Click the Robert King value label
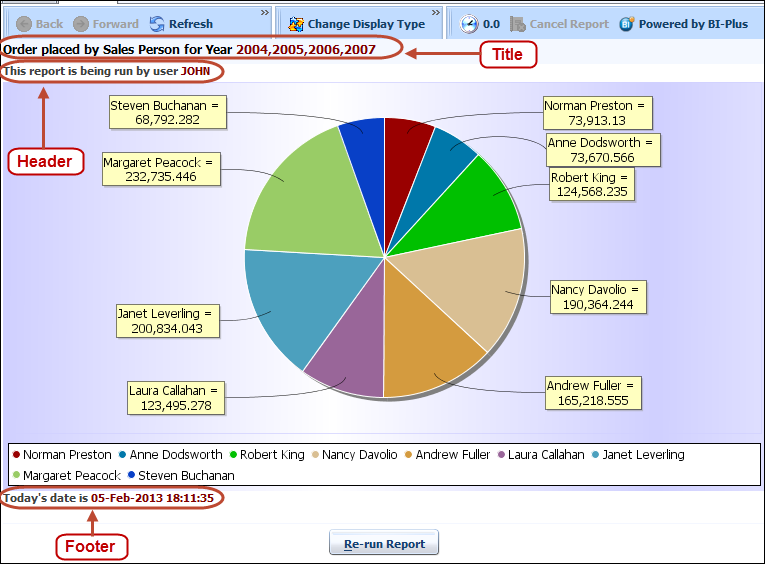Viewport: 765px width, 564px height. [x=589, y=185]
